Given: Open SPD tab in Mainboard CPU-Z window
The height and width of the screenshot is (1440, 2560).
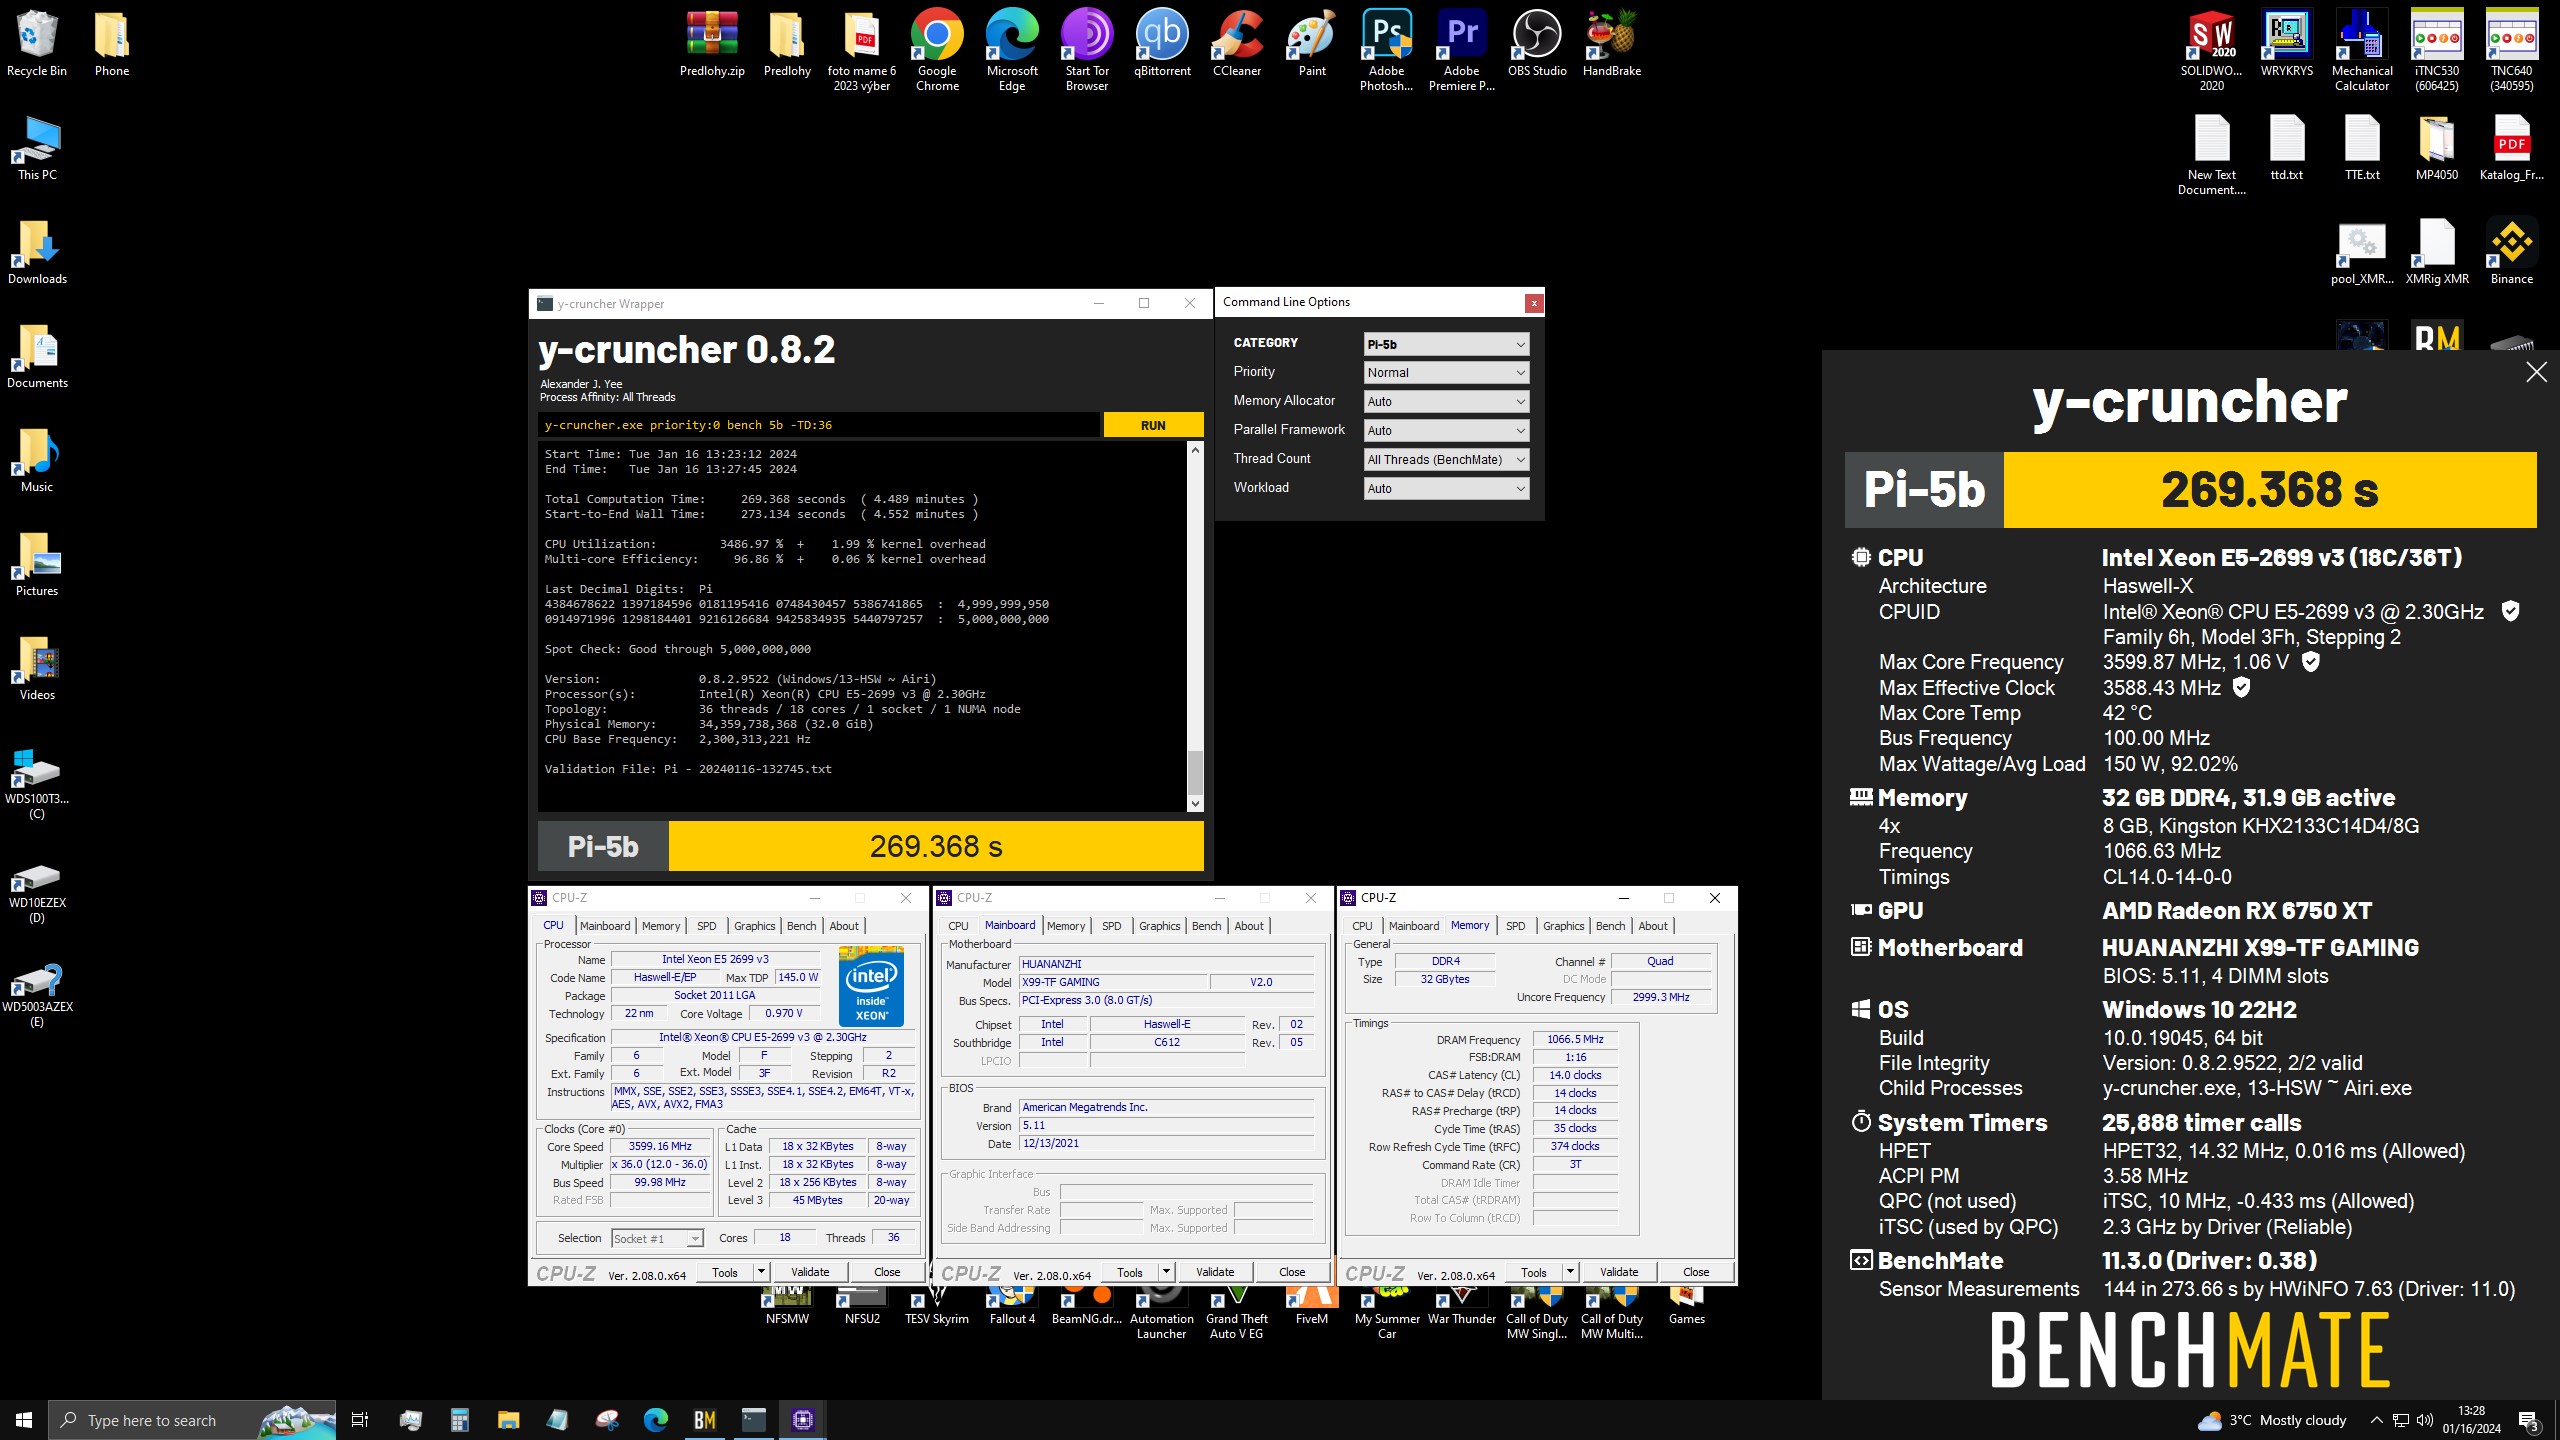Looking at the screenshot, I should (x=1111, y=926).
